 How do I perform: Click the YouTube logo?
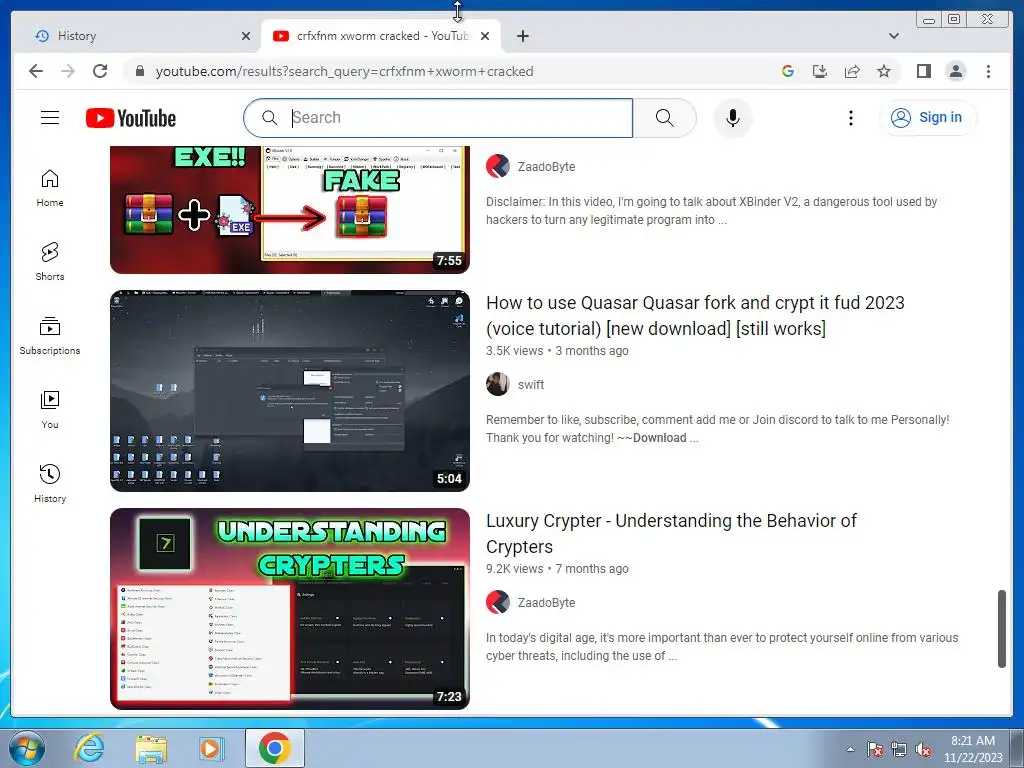[131, 118]
